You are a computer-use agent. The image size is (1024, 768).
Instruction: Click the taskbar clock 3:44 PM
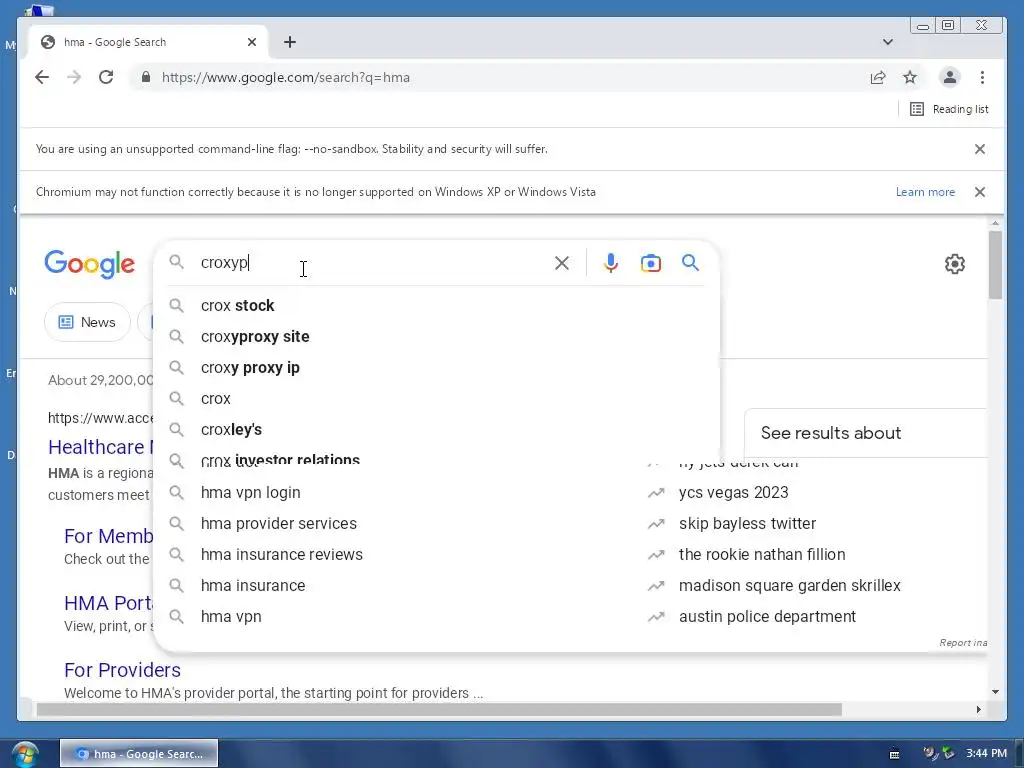[x=986, y=753]
